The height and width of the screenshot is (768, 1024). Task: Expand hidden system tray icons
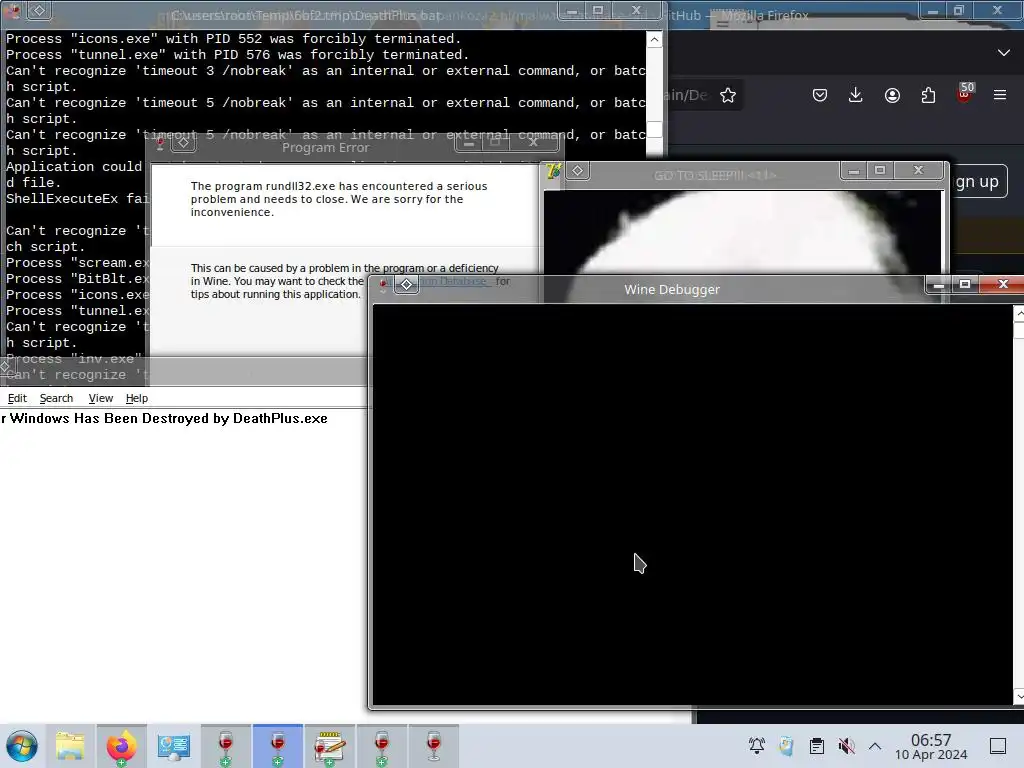(875, 746)
